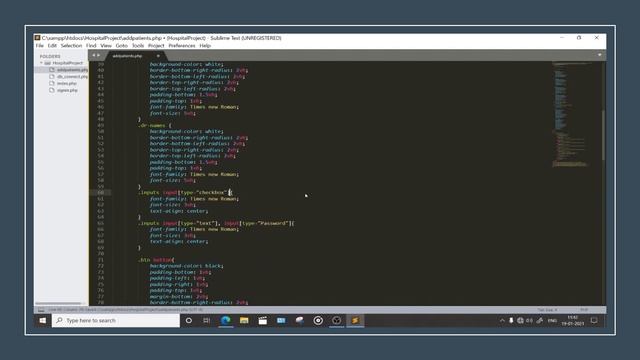This screenshot has width=640, height=360.
Task: Open the File menu
Action: 40,46
